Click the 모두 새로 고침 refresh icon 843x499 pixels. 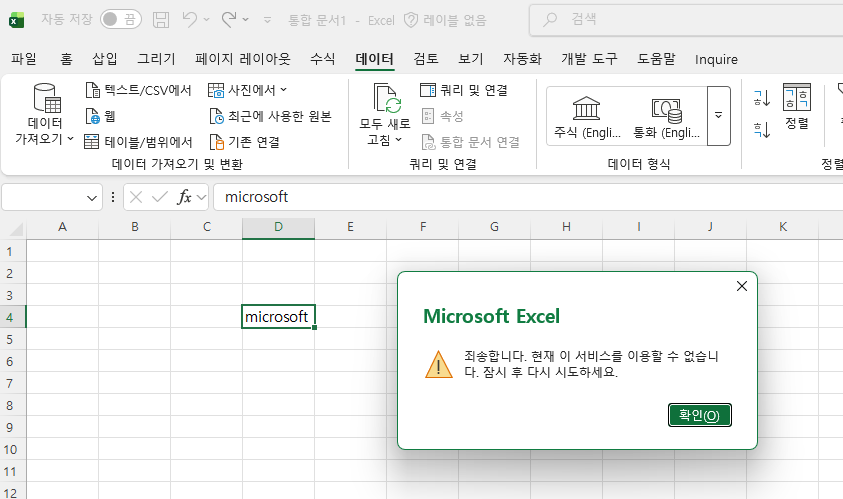point(387,98)
